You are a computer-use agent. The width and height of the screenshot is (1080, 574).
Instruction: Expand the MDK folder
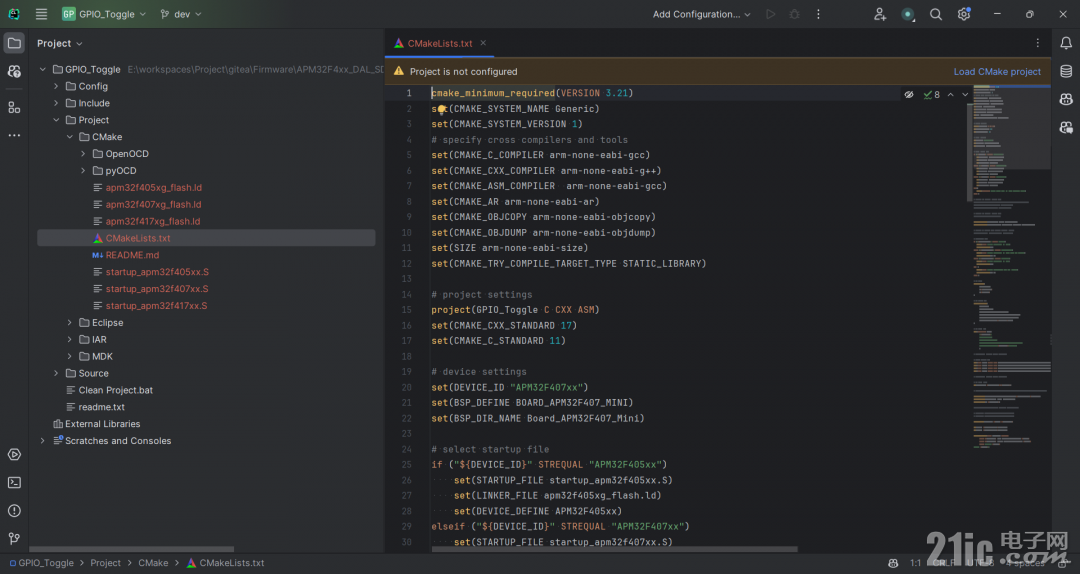pos(70,356)
